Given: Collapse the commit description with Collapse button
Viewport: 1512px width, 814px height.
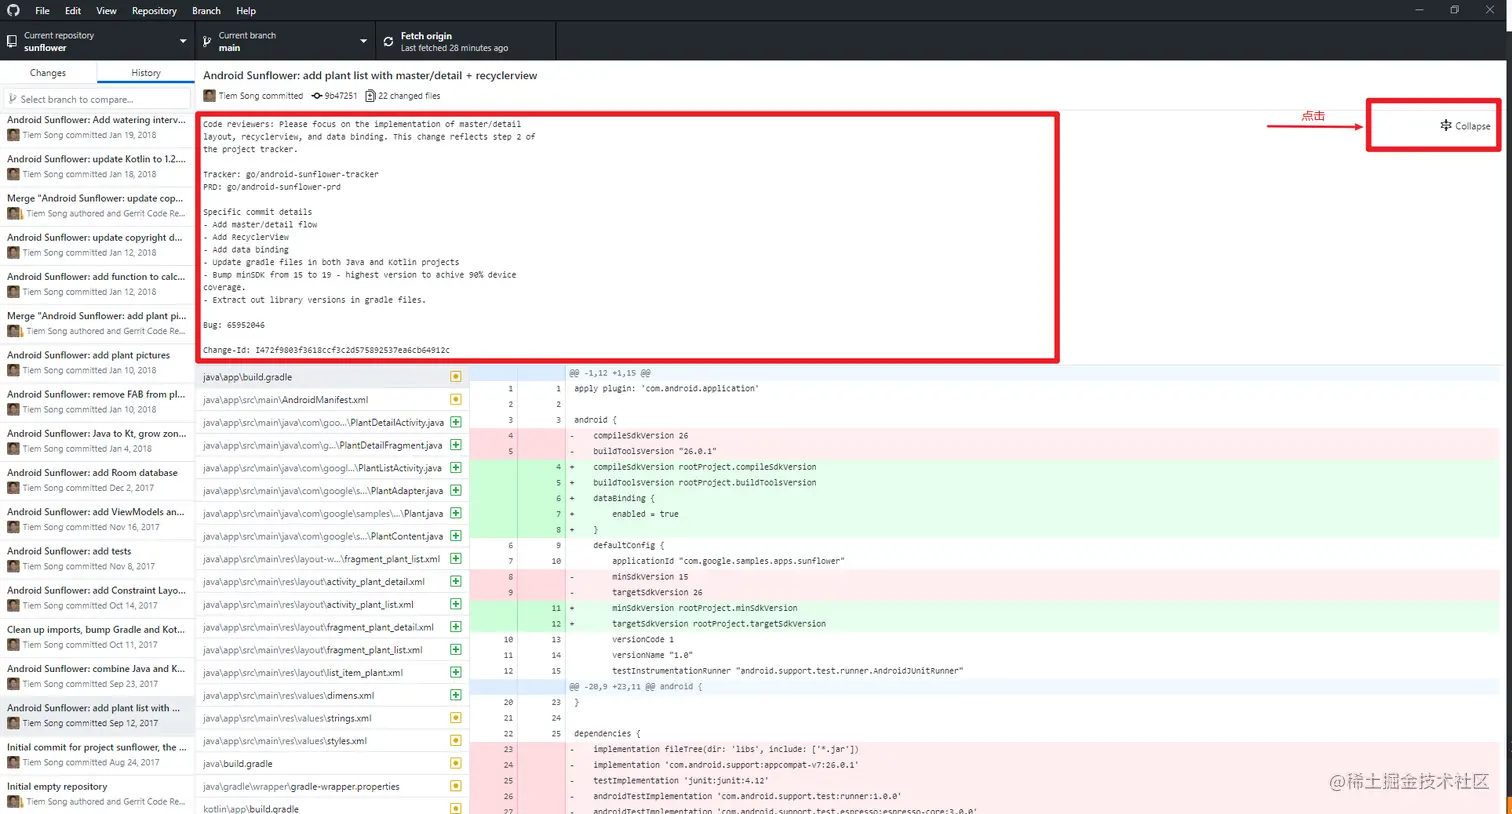Looking at the screenshot, I should pyautogui.click(x=1465, y=126).
